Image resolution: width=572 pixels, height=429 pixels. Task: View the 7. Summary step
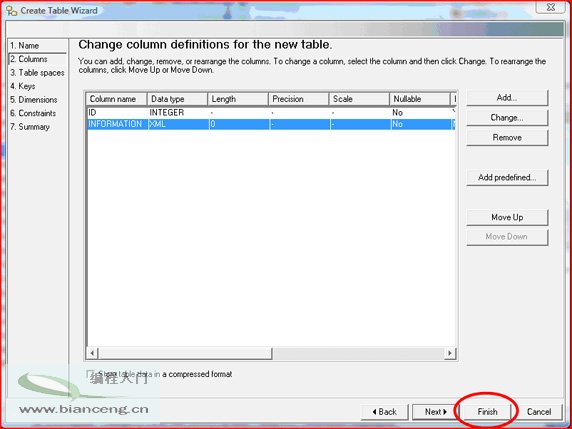click(x=30, y=127)
